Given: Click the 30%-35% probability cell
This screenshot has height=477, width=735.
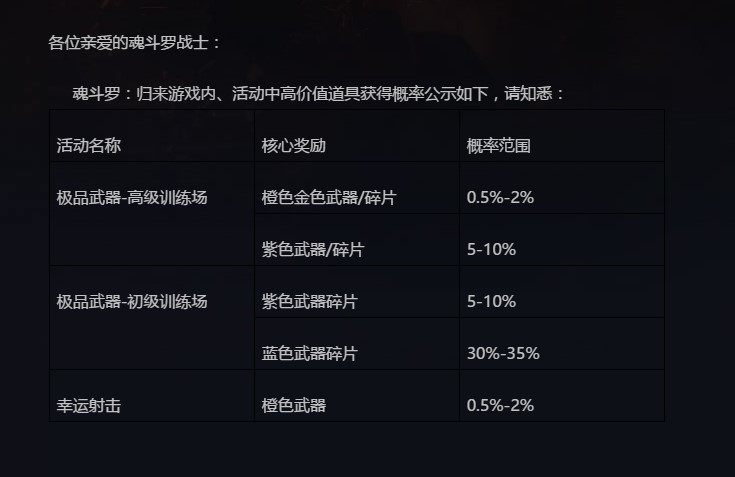Looking at the screenshot, I should [x=503, y=354].
